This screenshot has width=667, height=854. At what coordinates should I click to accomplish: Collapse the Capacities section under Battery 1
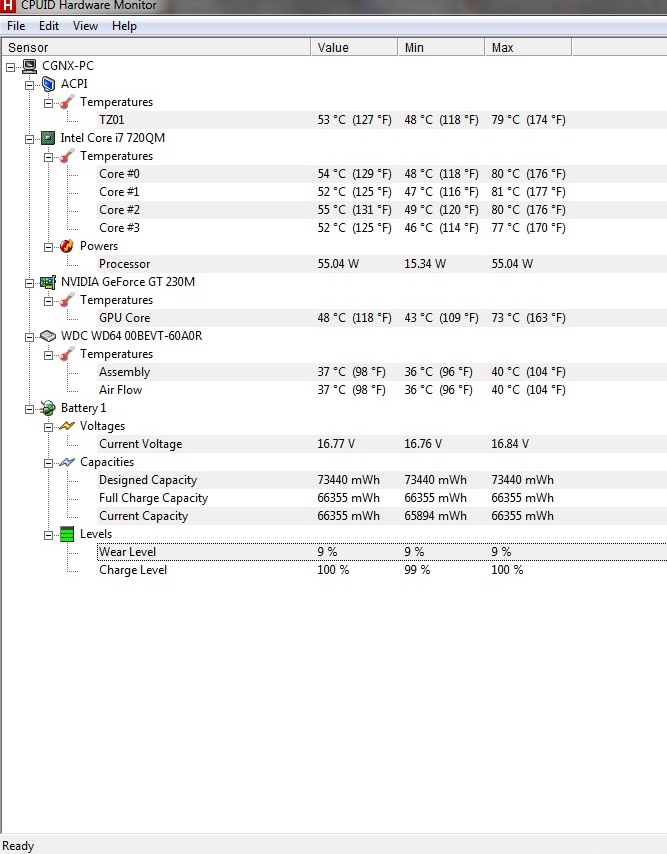[x=48, y=462]
